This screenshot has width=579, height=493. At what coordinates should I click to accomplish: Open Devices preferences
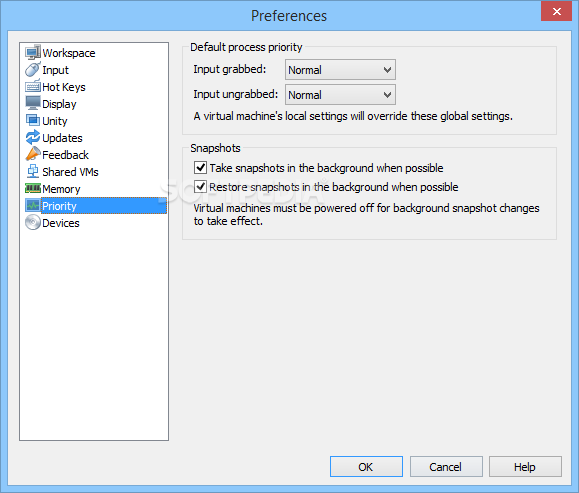(x=61, y=223)
